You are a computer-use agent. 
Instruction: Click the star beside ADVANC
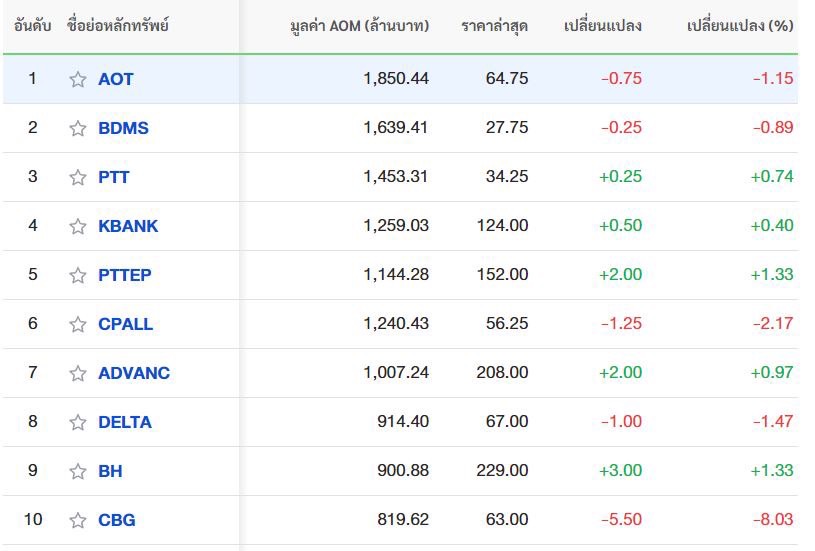(x=78, y=373)
